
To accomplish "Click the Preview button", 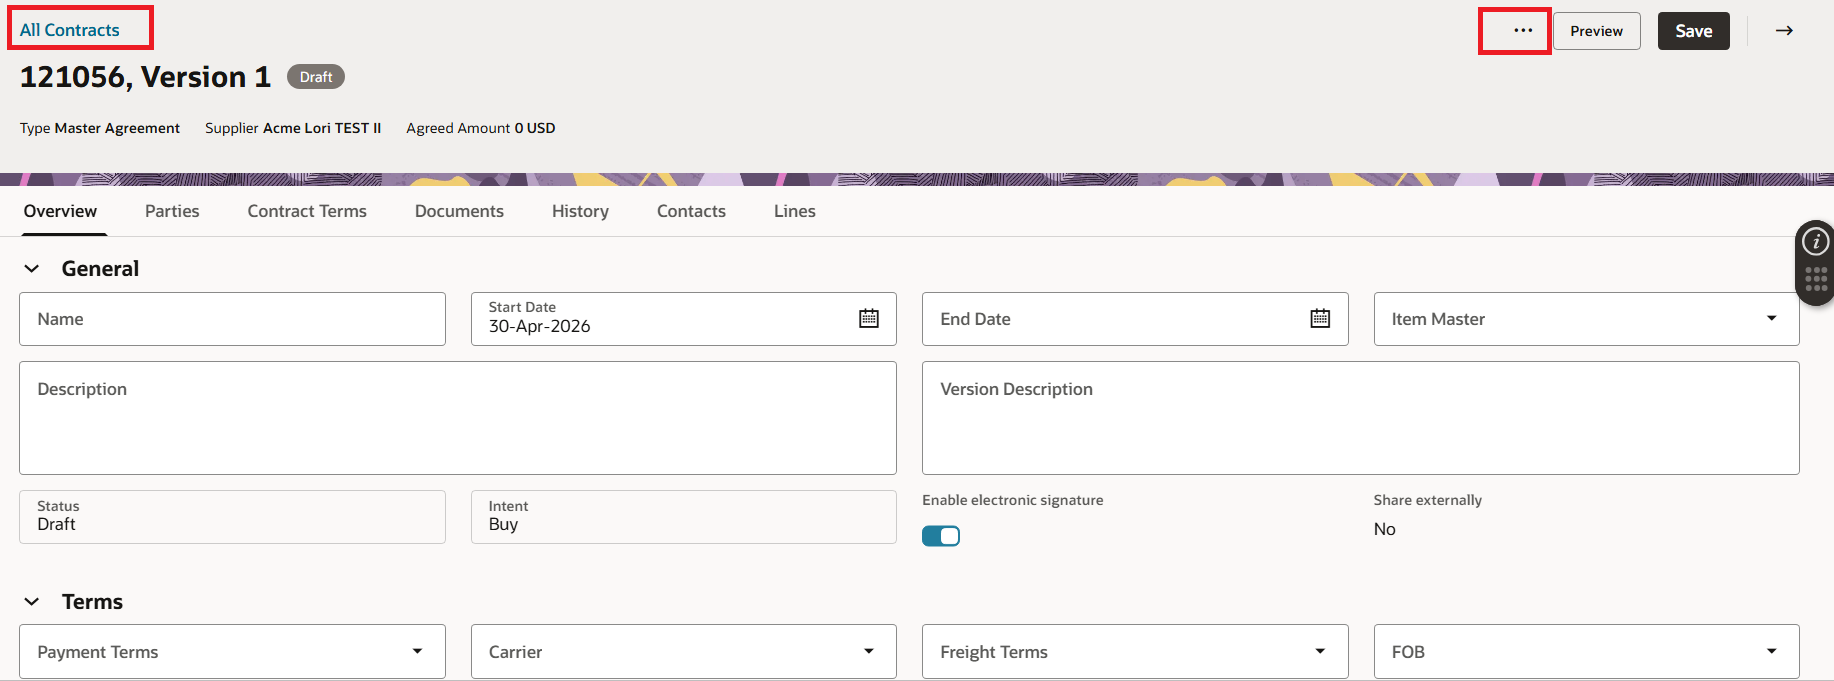I will [x=1596, y=31].
